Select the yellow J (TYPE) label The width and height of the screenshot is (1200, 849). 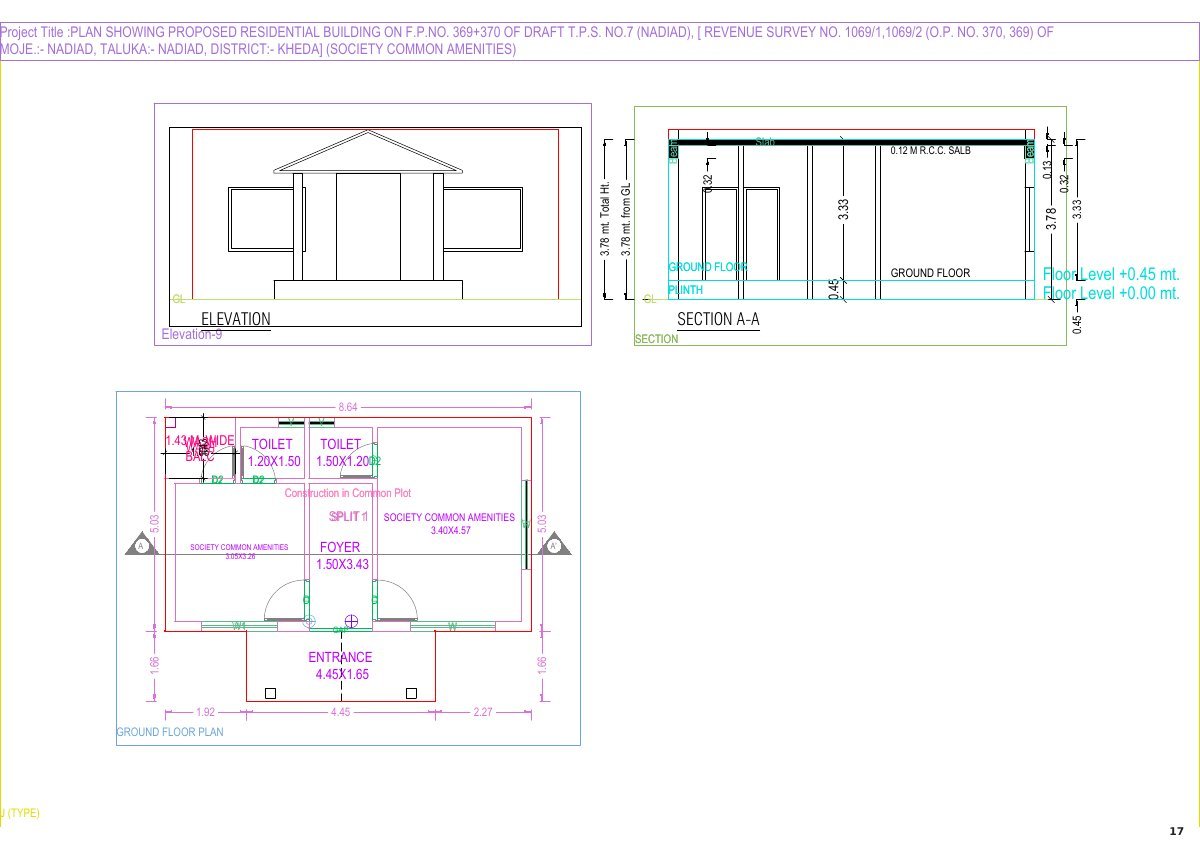20,813
